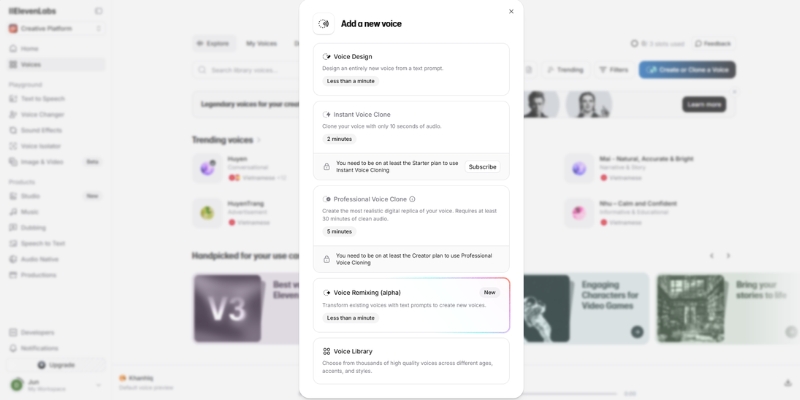This screenshot has width=800, height=400.
Task: Open the Voice Library option
Action: coord(411,361)
